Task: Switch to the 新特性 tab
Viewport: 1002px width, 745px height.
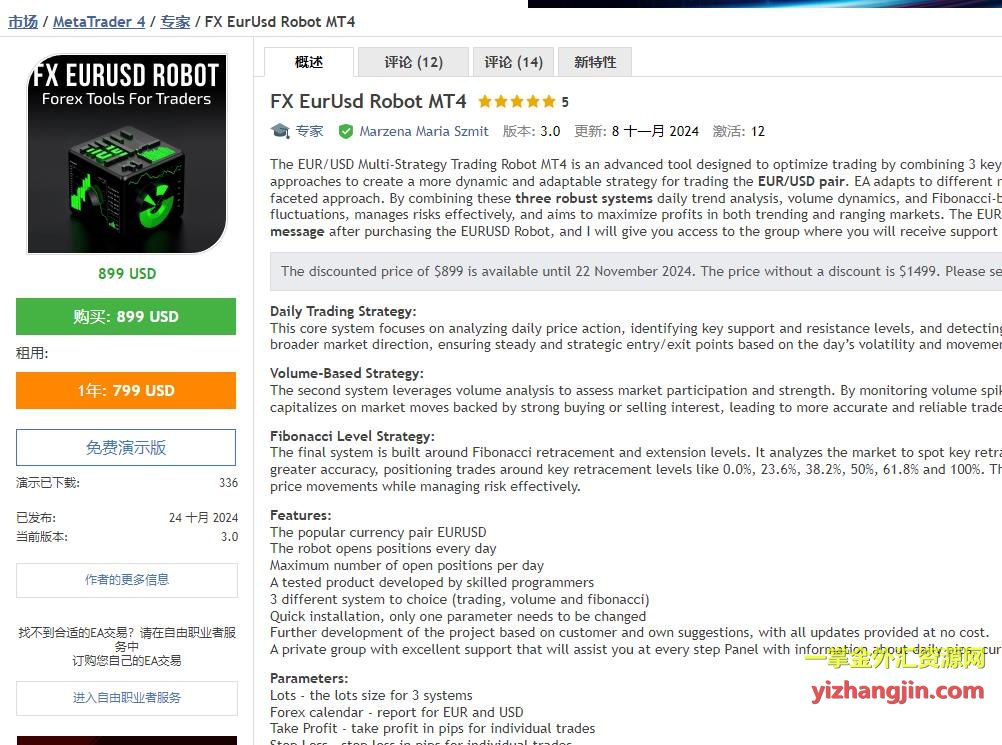Action: [595, 62]
